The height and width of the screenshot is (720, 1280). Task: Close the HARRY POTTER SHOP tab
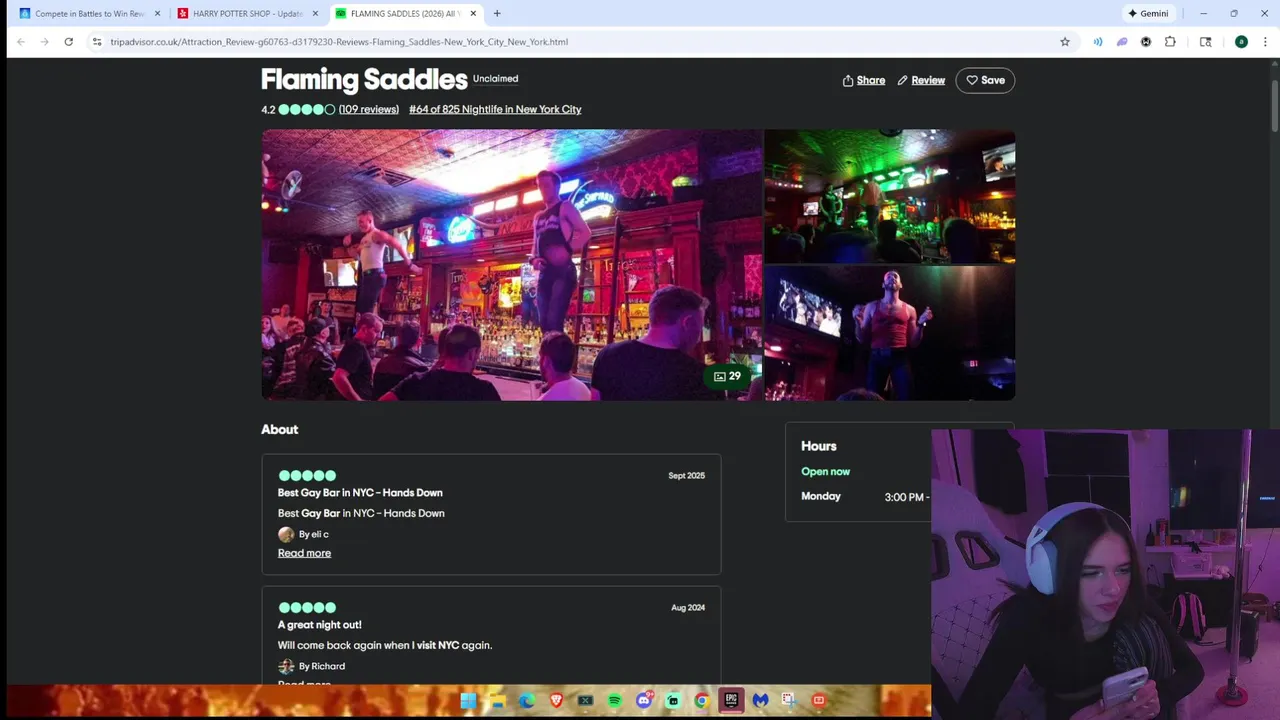(x=315, y=14)
